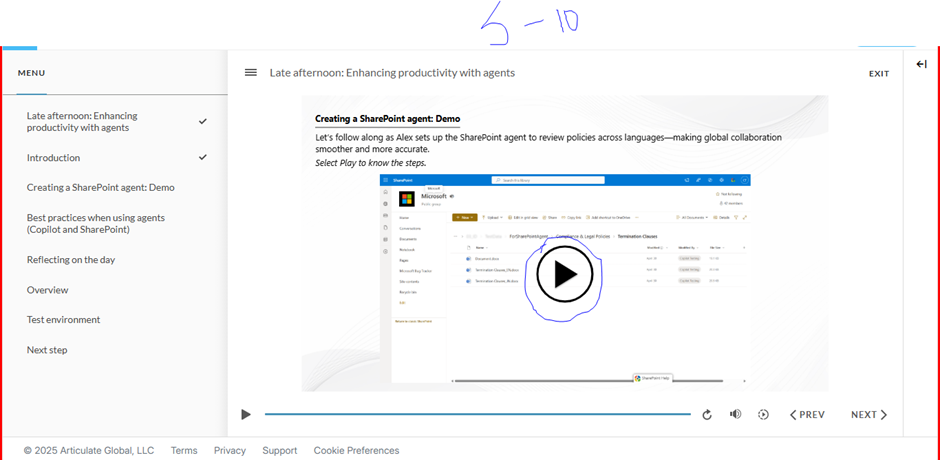Screen dimensions: 940x460
Task: Click 'Edit in grid view' in SharePoint demo
Action: [x=523, y=217]
